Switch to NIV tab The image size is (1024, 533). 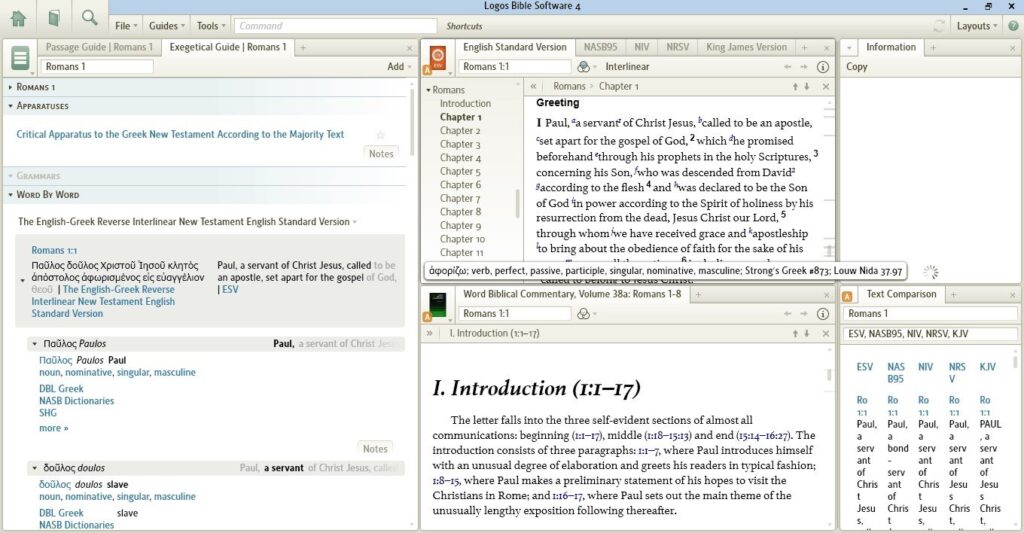pyautogui.click(x=641, y=47)
